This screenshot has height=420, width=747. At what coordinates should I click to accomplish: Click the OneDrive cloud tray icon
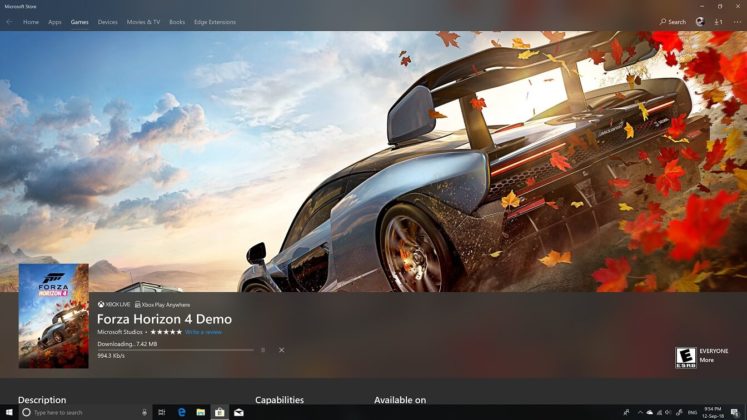click(x=649, y=412)
